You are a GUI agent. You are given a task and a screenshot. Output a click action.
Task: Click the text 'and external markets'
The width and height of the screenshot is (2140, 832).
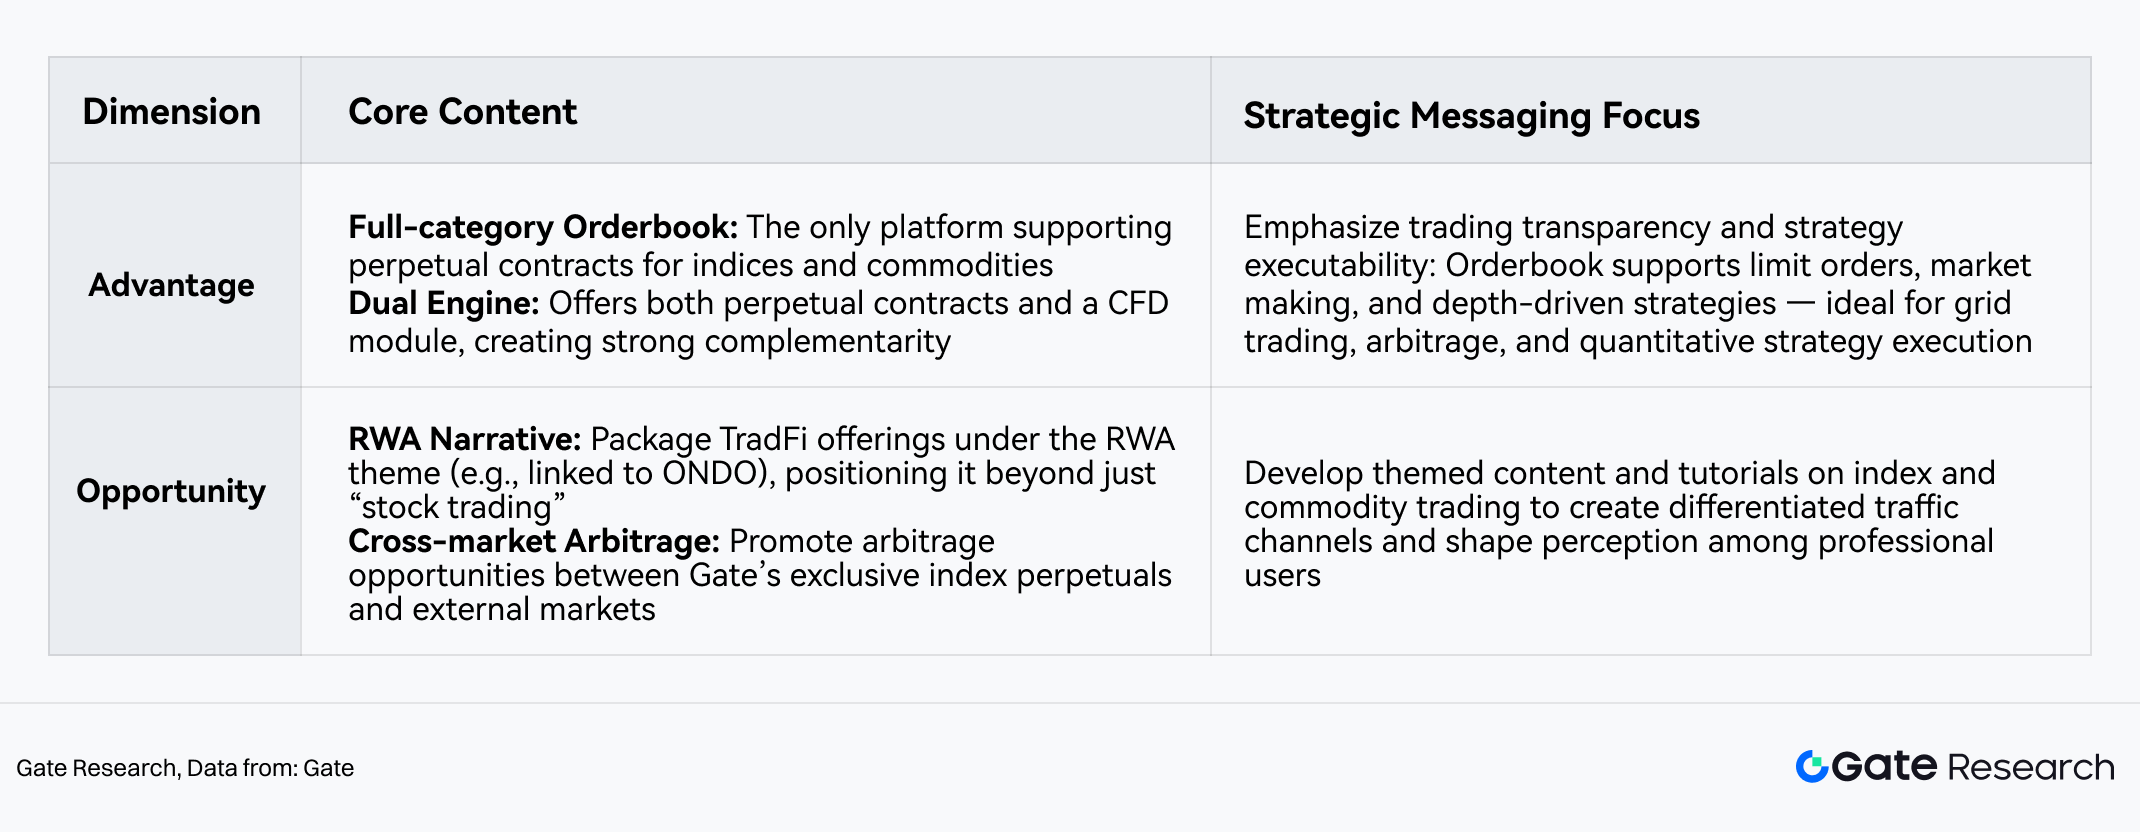click(502, 609)
